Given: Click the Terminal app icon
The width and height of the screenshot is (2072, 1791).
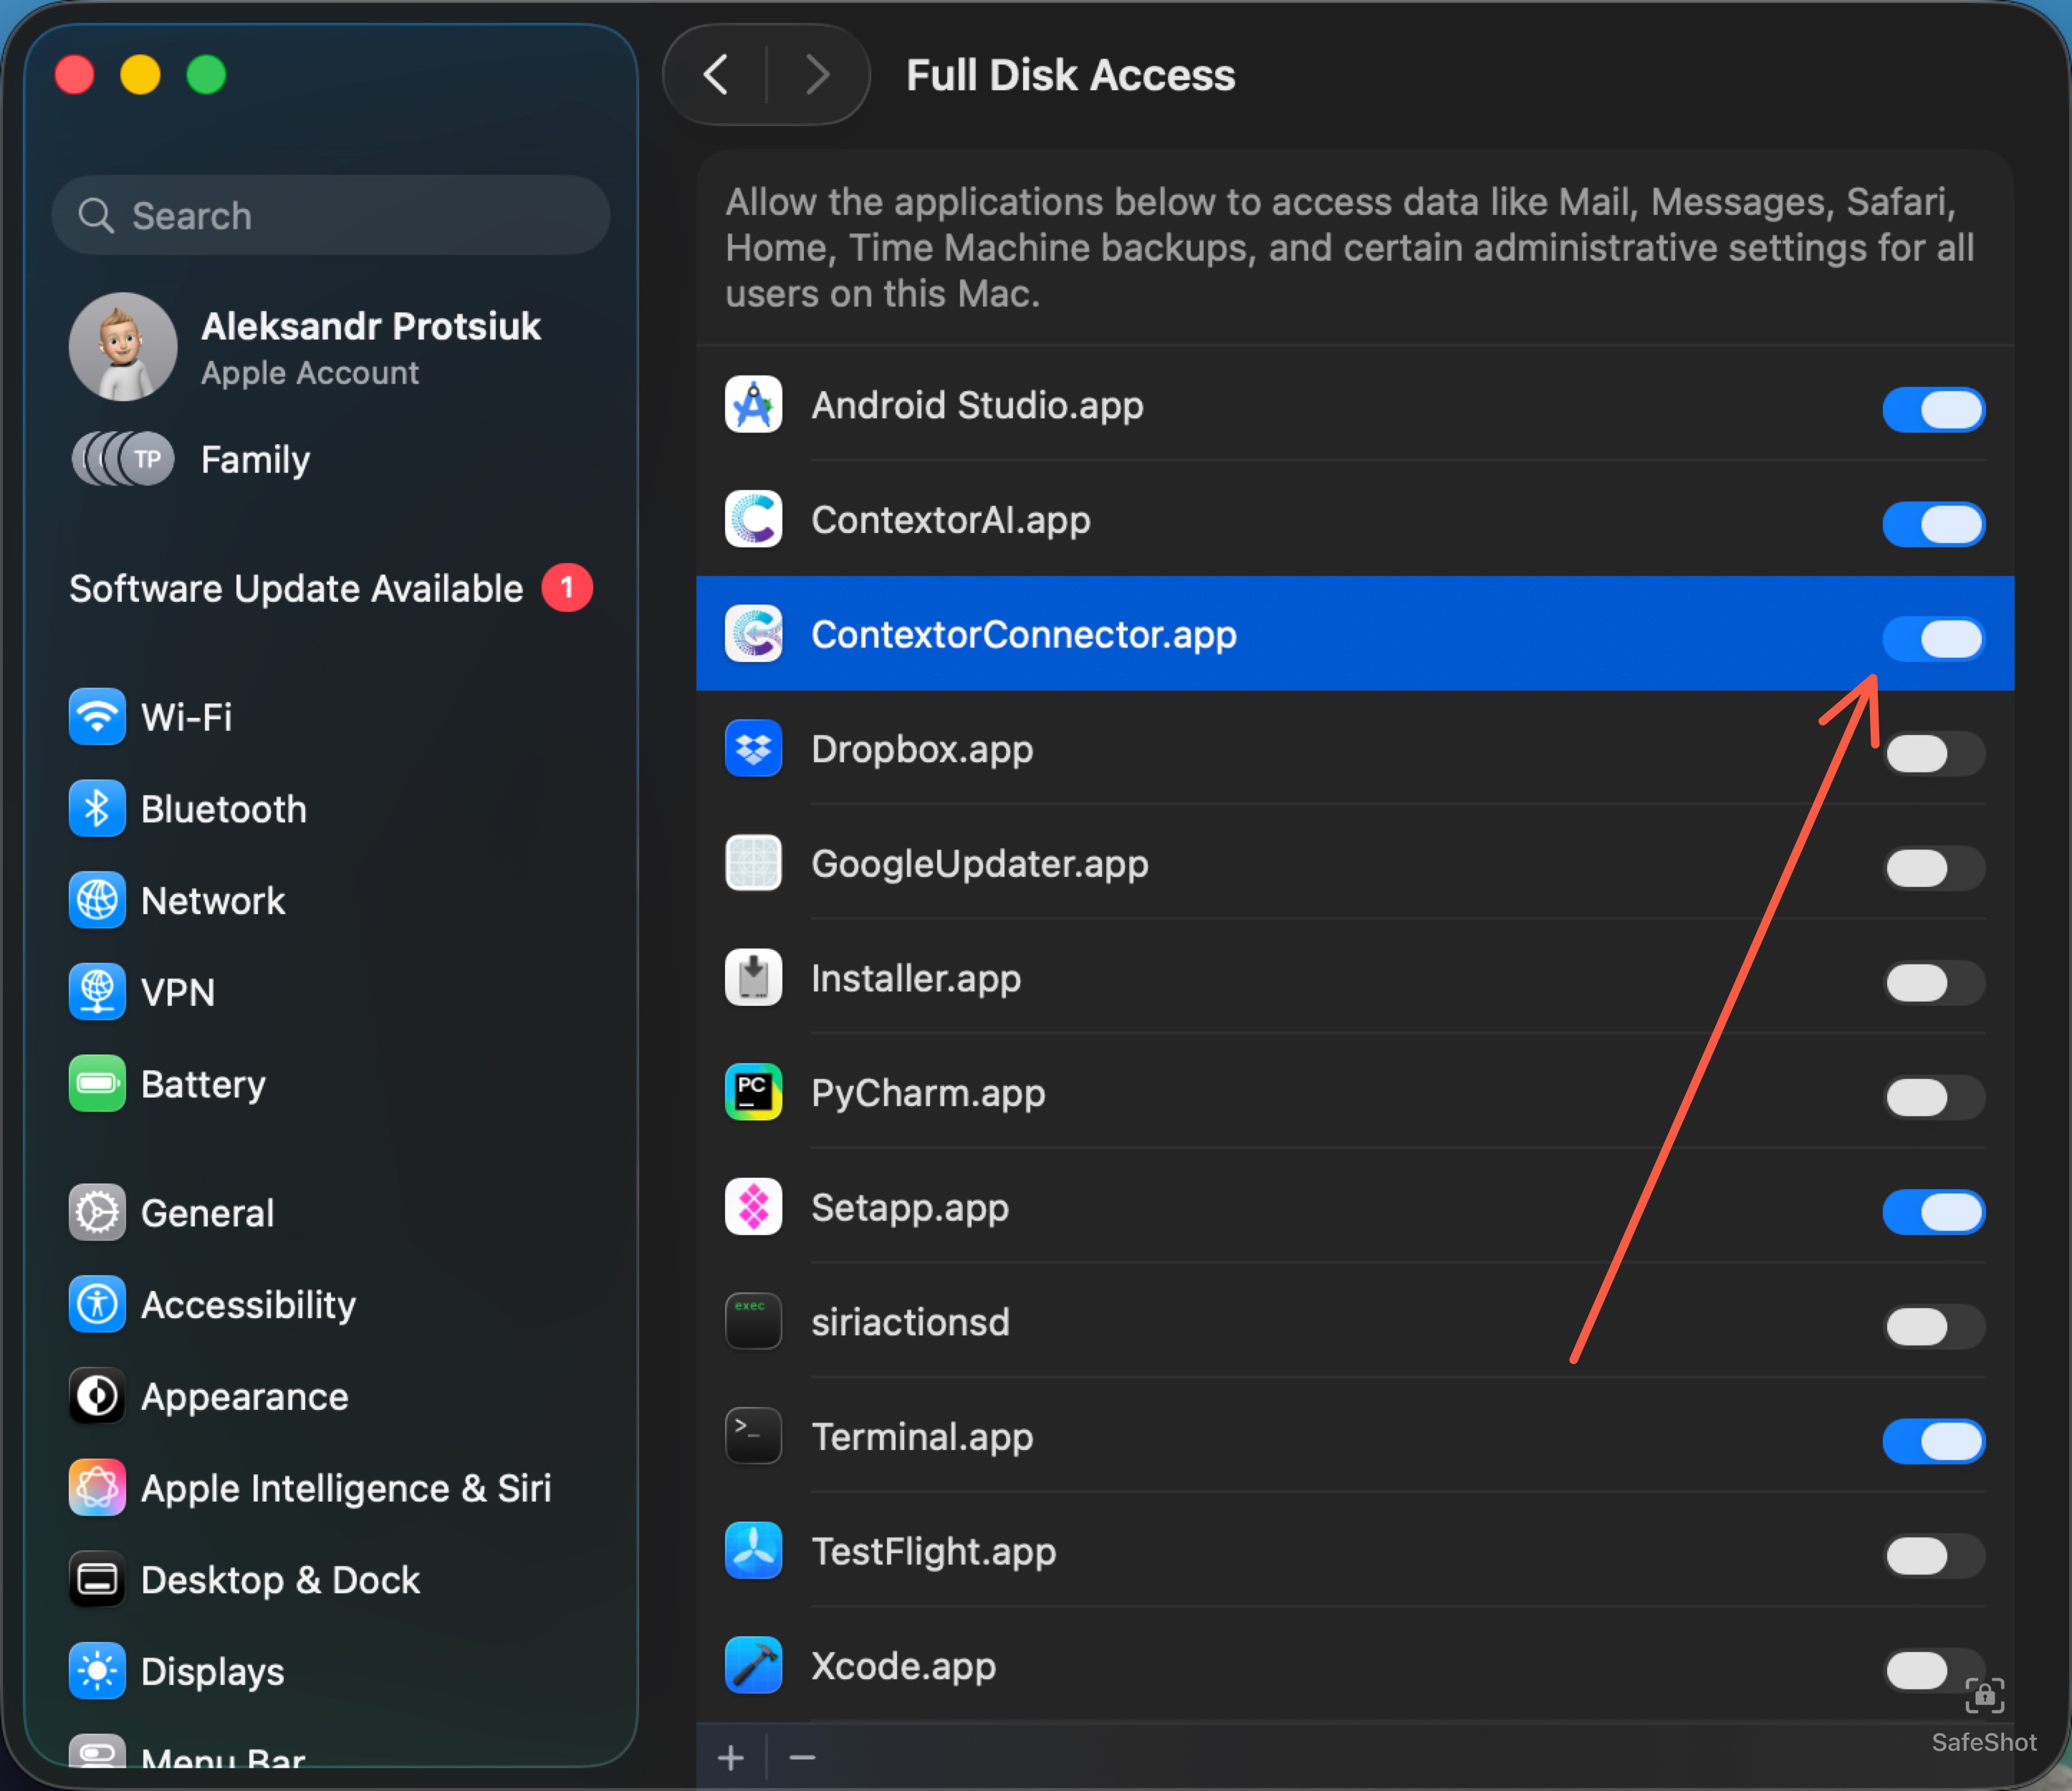Looking at the screenshot, I should 753,1436.
